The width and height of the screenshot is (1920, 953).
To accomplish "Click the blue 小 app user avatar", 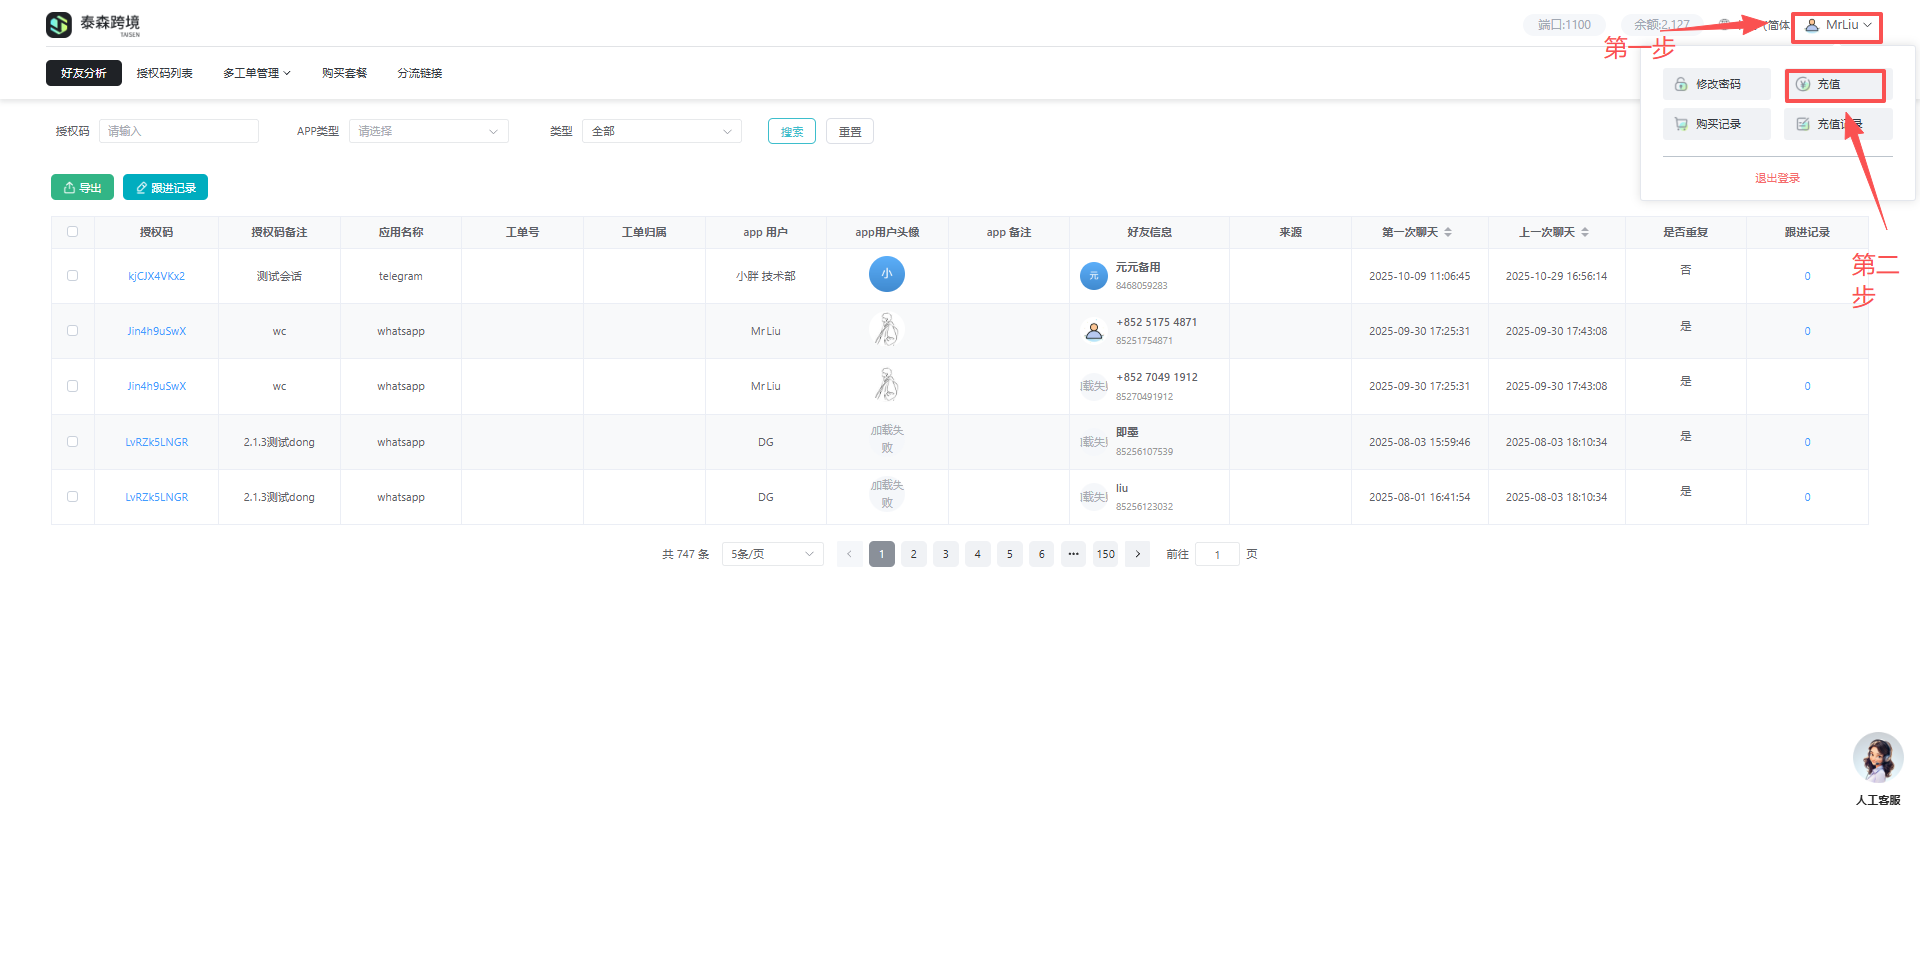I will coord(886,274).
